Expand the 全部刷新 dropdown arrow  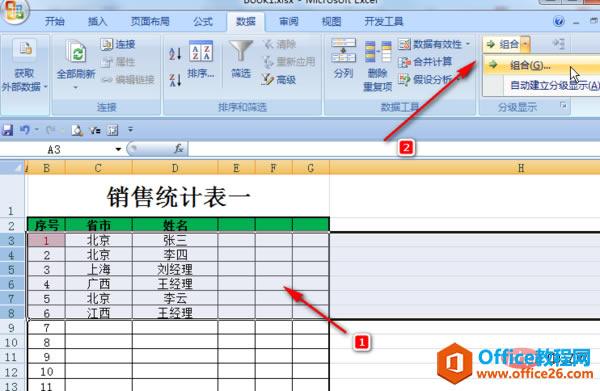(x=75, y=88)
